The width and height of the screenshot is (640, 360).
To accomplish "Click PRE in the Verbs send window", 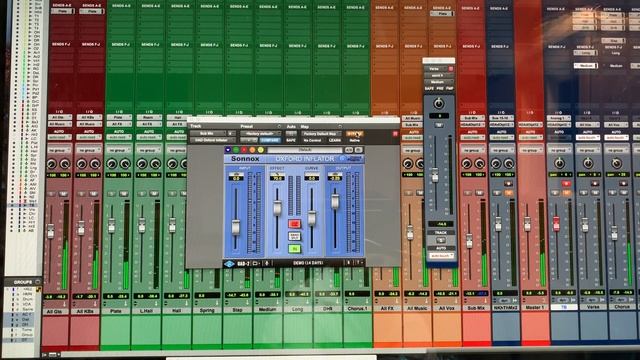I will click(x=440, y=88).
